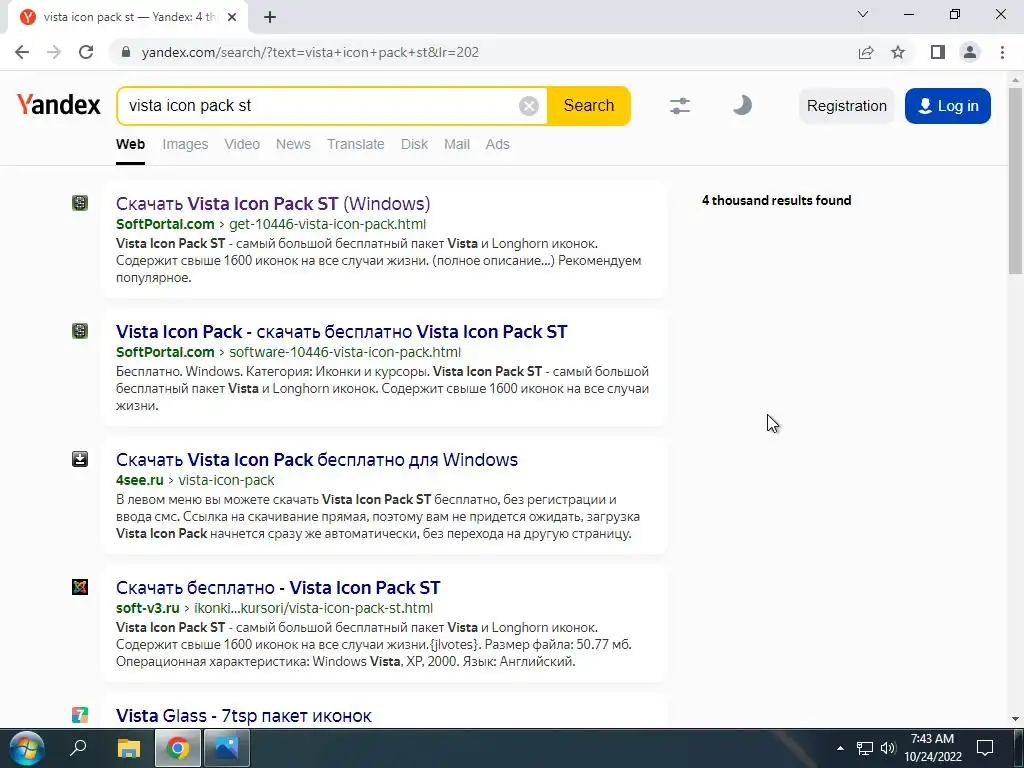
Task: Open the Windows Start menu
Action: (x=26, y=748)
